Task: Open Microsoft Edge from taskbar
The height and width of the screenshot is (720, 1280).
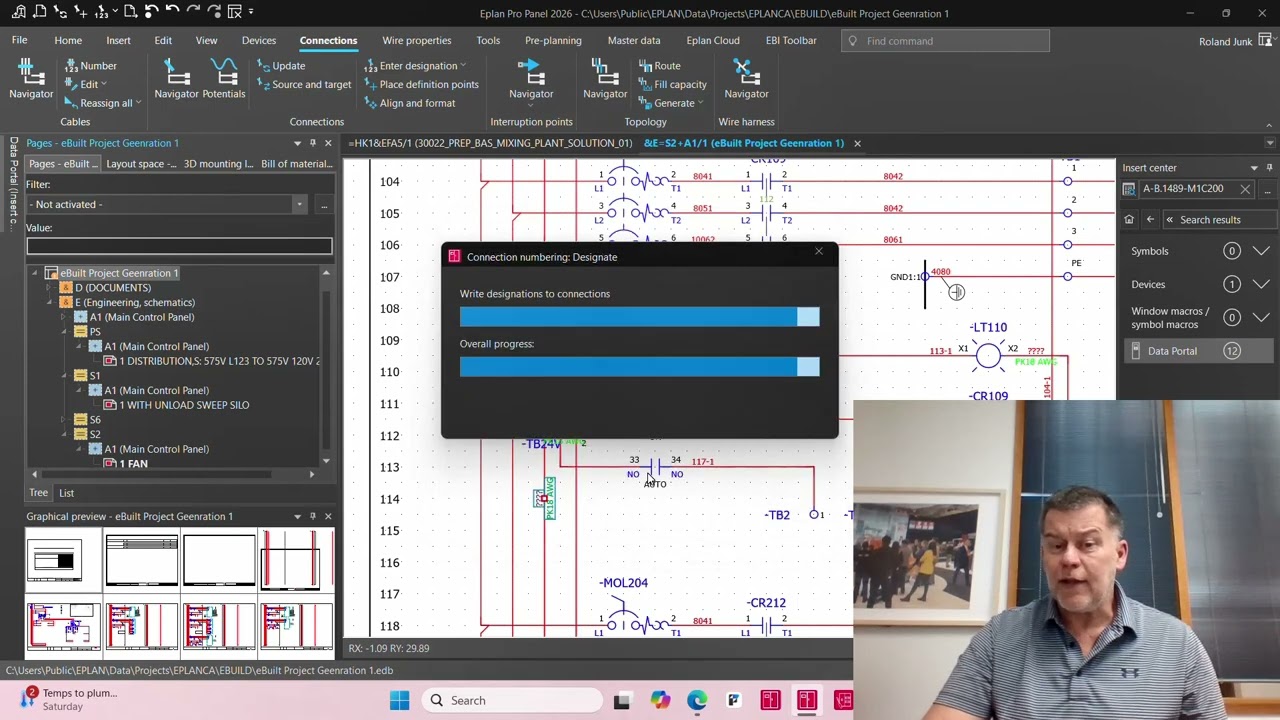Action: (697, 700)
